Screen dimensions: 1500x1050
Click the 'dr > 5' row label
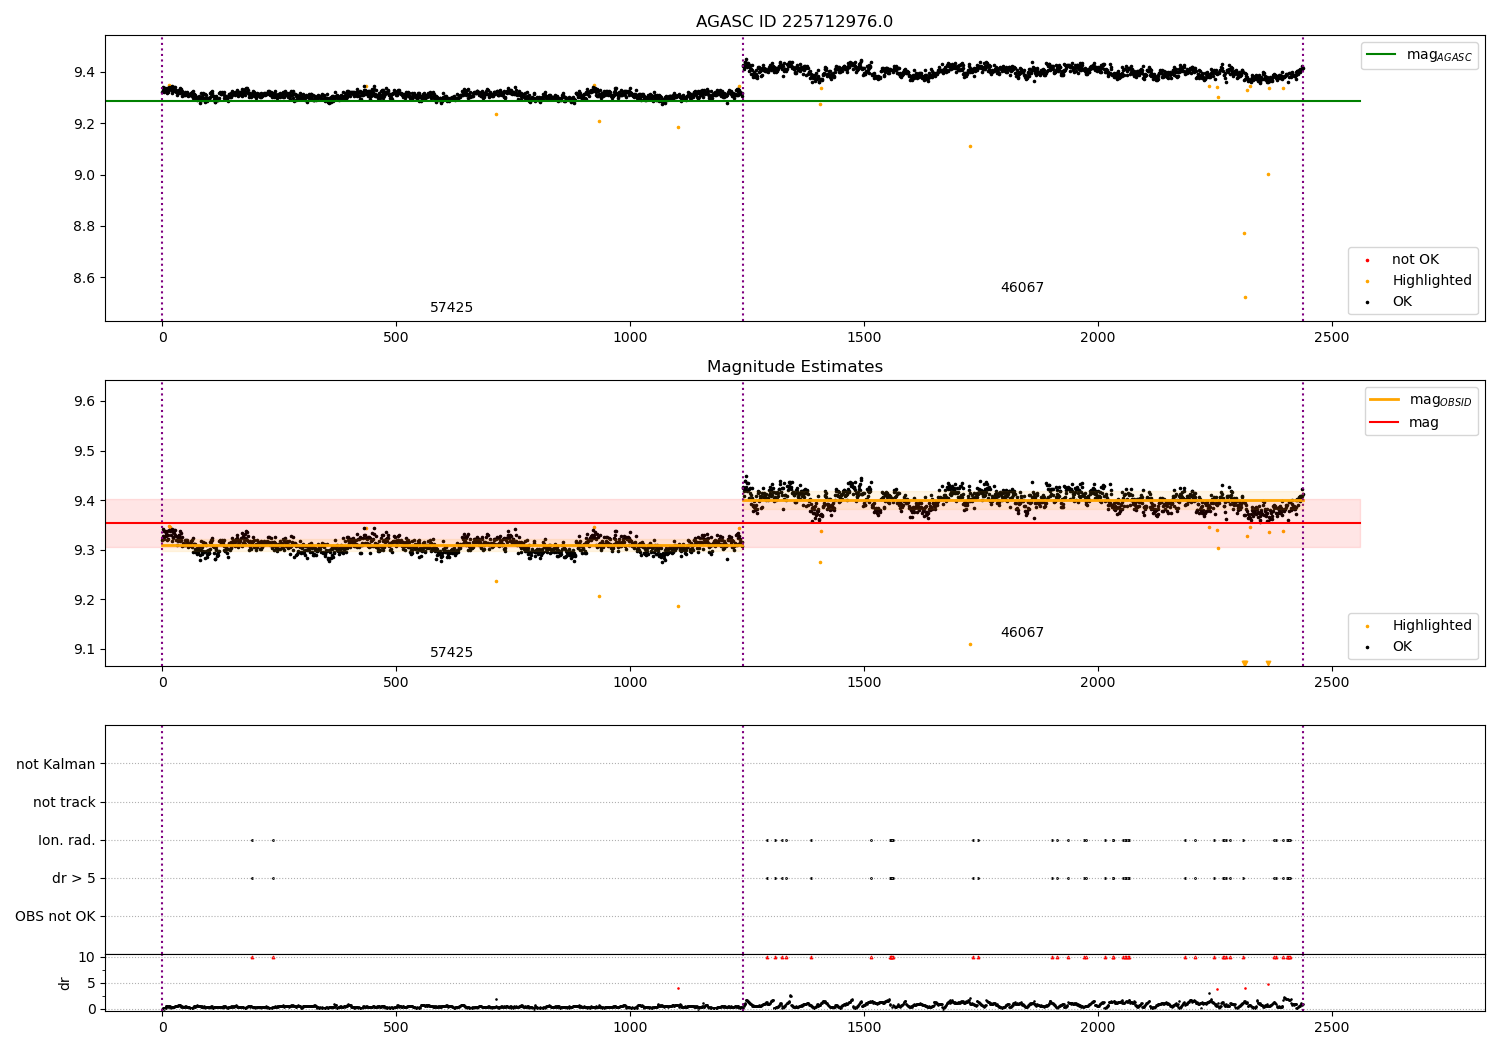click(74, 878)
